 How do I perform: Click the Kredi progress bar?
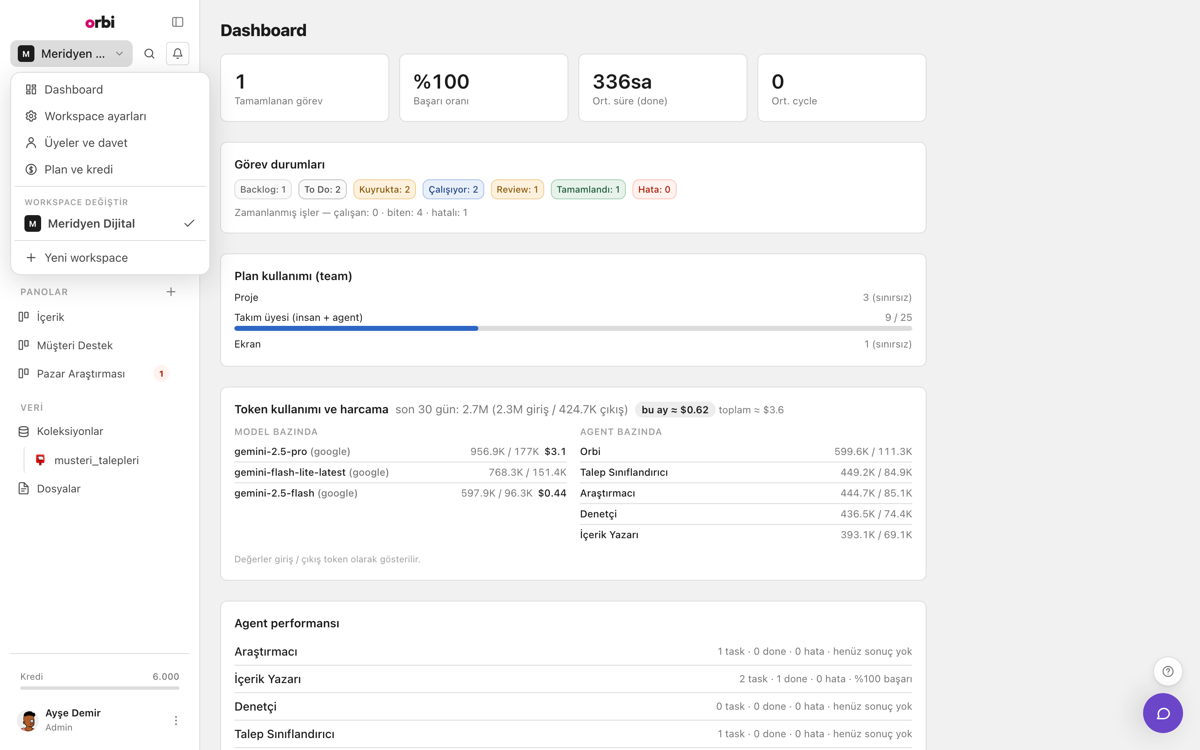coord(100,688)
